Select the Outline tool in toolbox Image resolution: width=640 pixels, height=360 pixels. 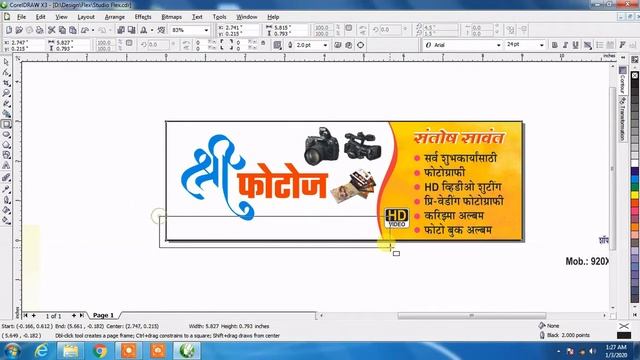pyautogui.click(x=6, y=200)
